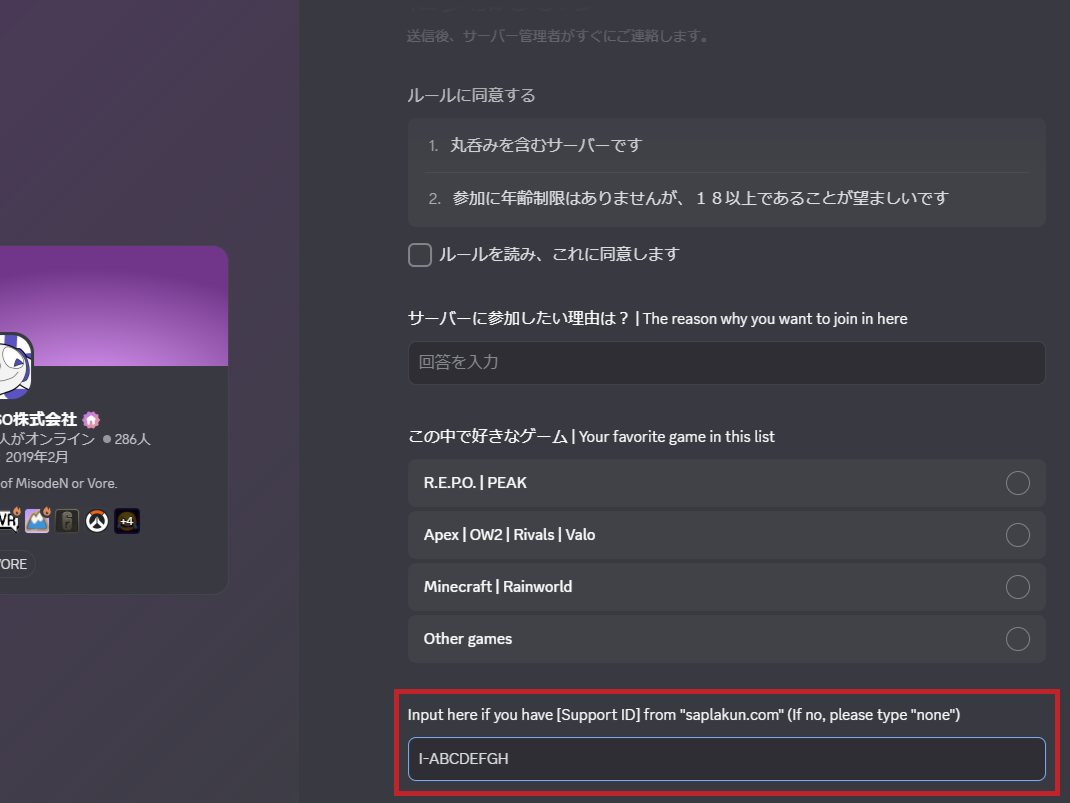The height and width of the screenshot is (803, 1070).
Task: Click the Overwatch logo icon
Action: (x=96, y=521)
